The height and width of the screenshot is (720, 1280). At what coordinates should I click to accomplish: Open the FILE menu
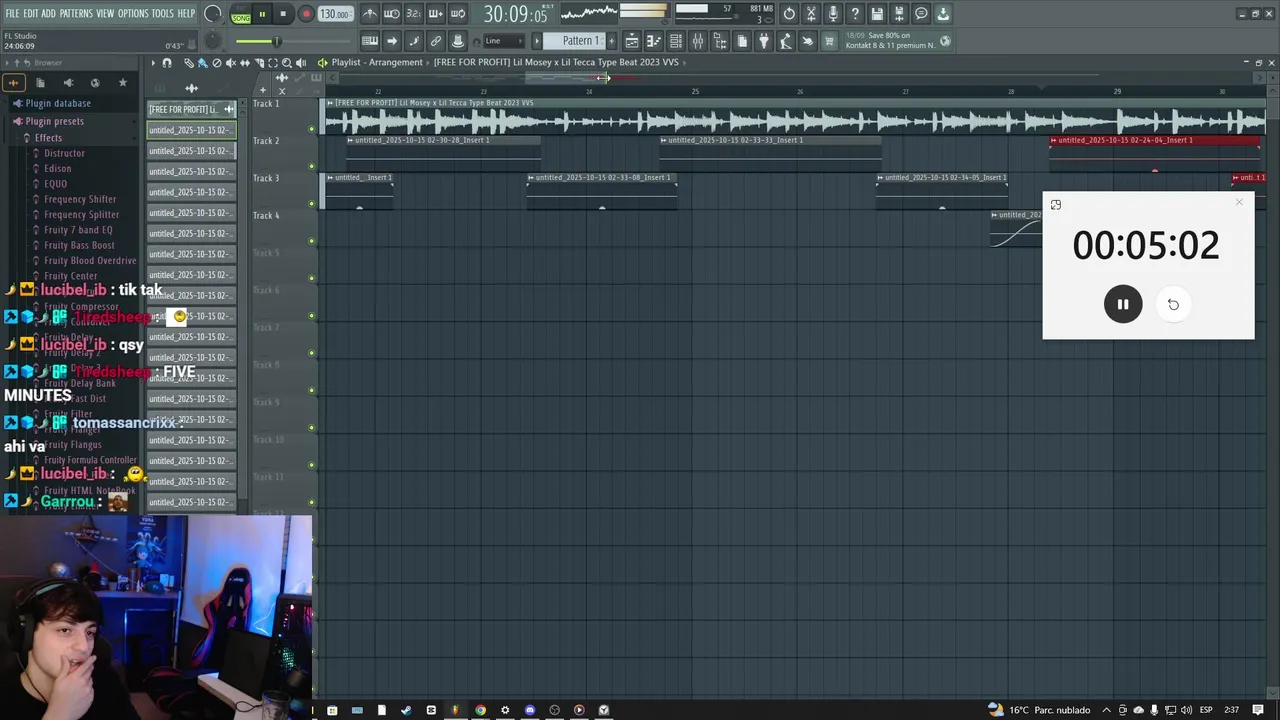click(12, 14)
